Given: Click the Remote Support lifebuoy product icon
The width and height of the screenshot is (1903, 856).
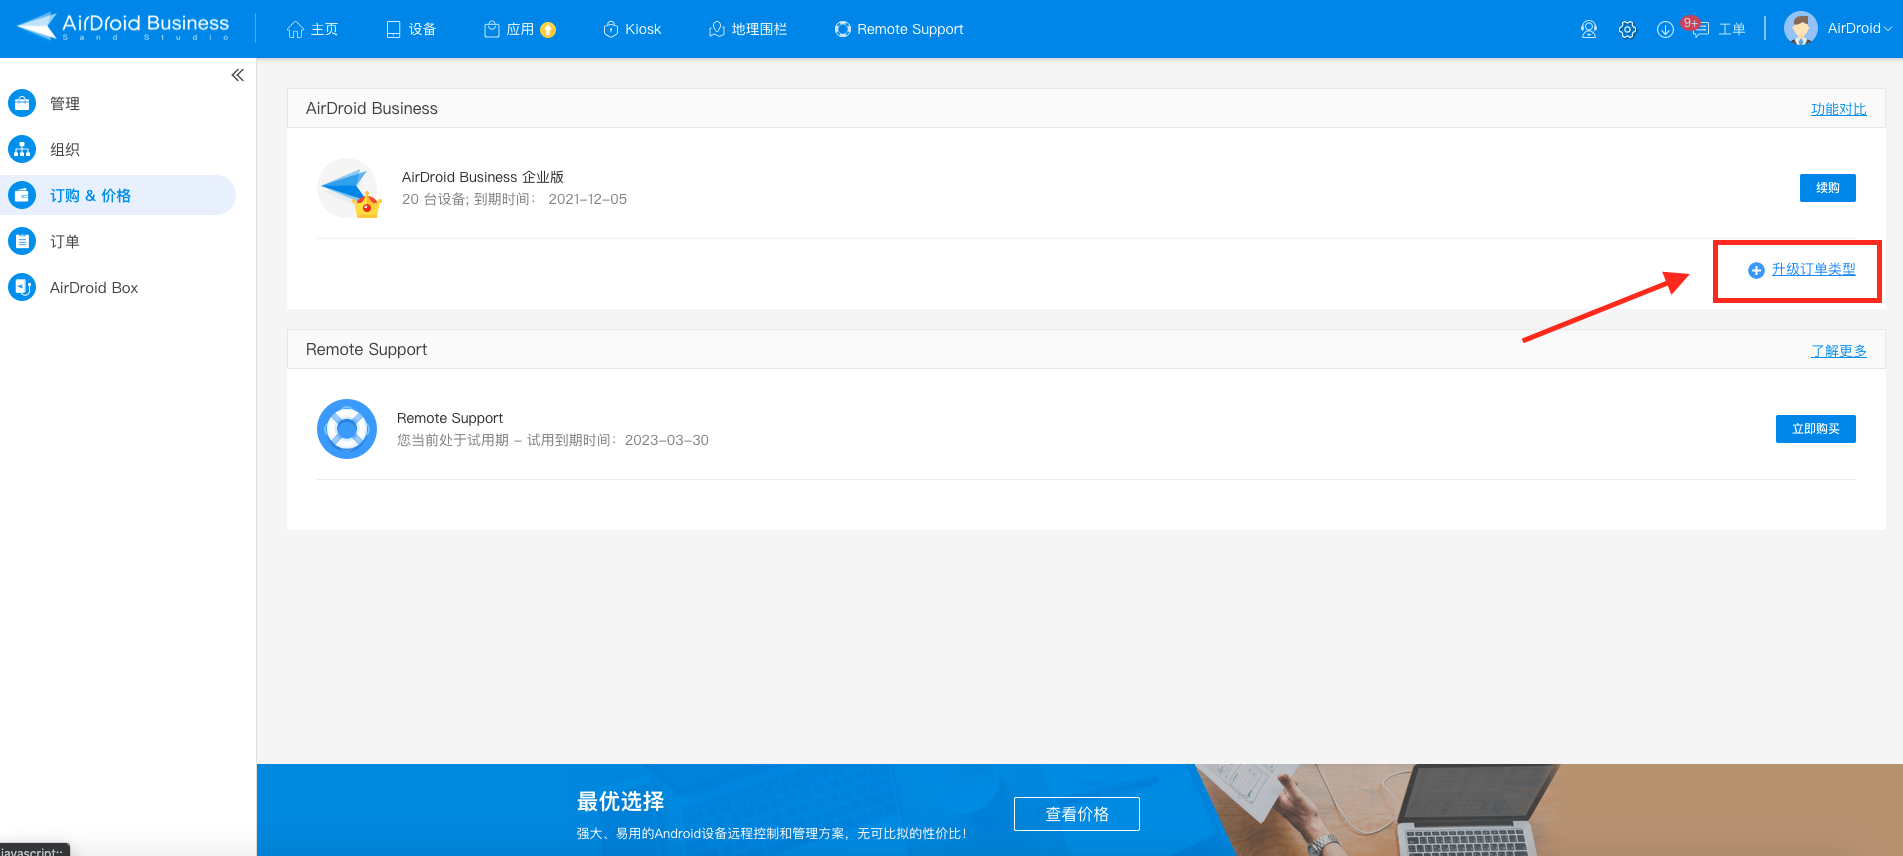Looking at the screenshot, I should [347, 429].
